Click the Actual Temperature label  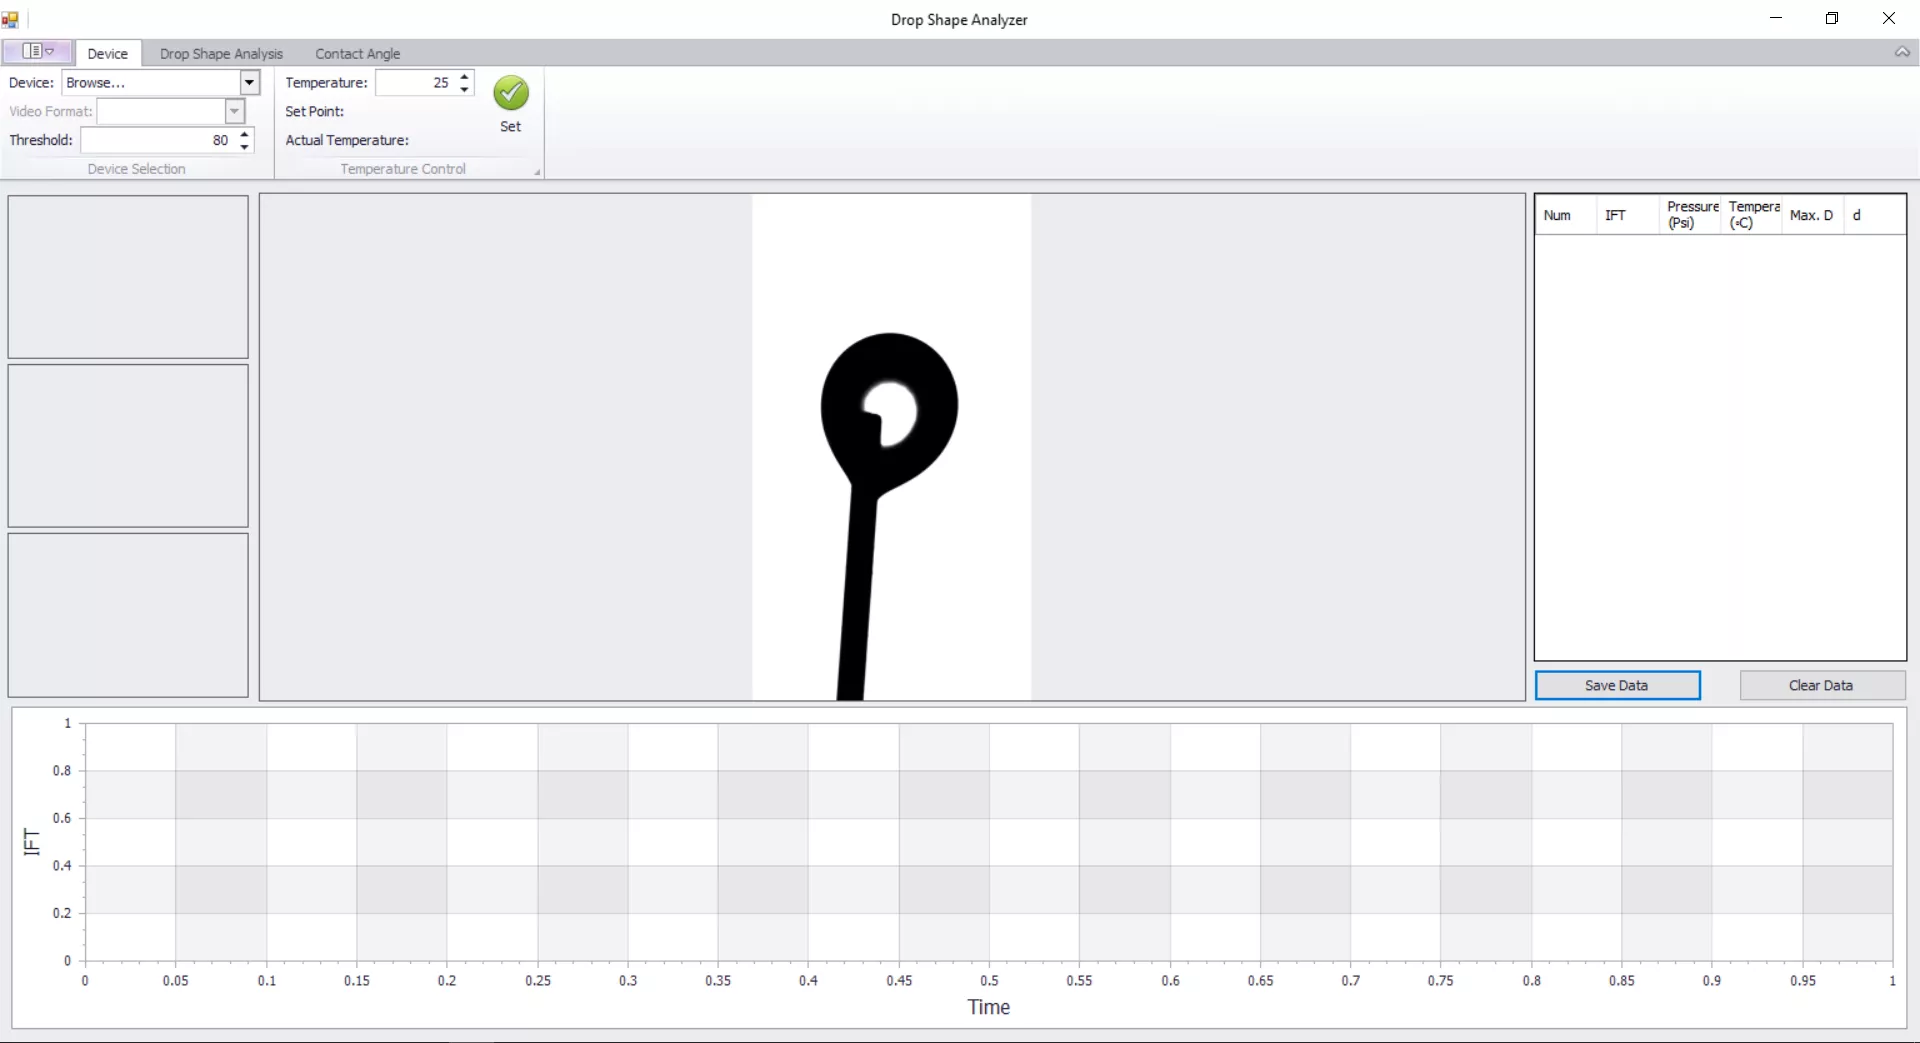347,140
